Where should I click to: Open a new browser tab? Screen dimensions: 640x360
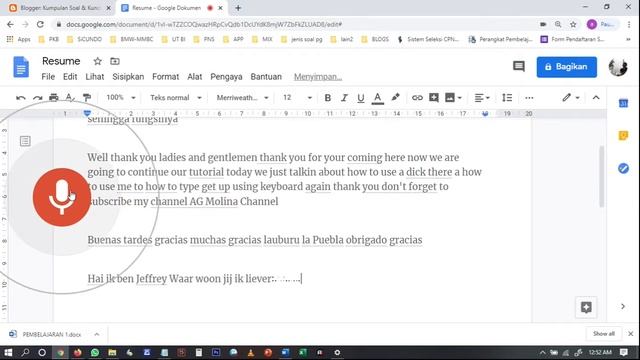pyautogui.click(x=238, y=8)
